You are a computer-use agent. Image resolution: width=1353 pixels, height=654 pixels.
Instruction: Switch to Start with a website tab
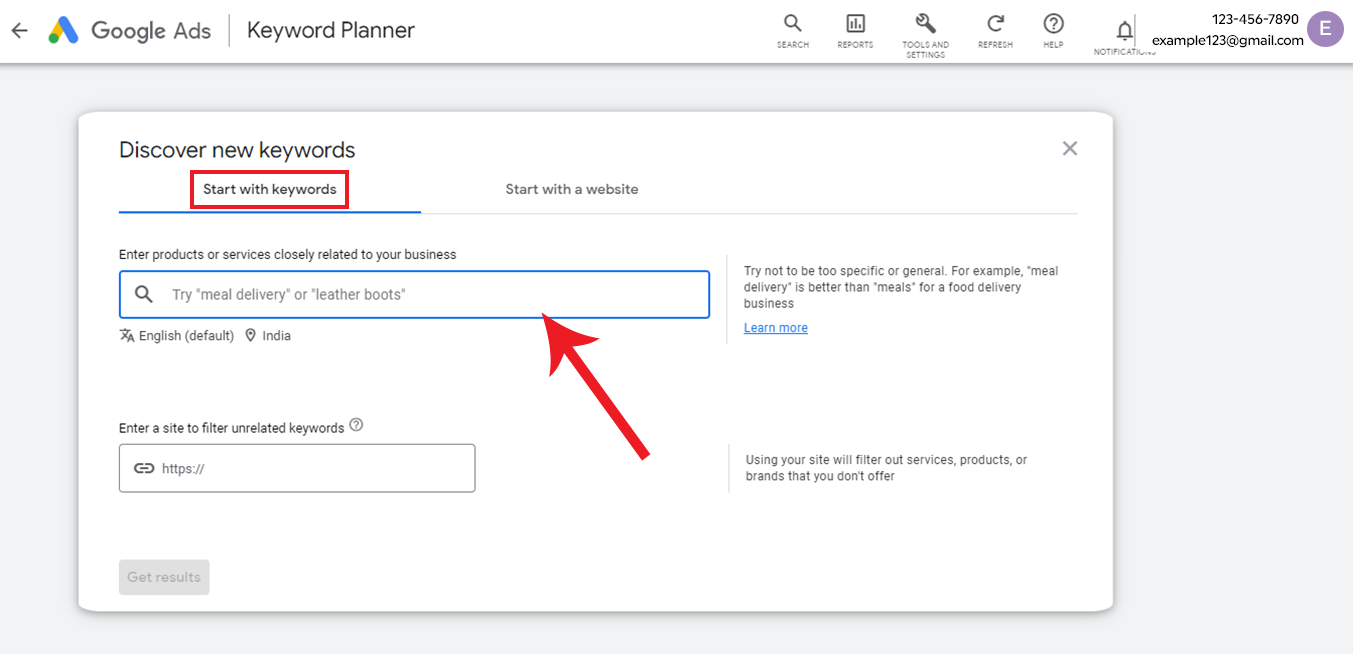[572, 189]
